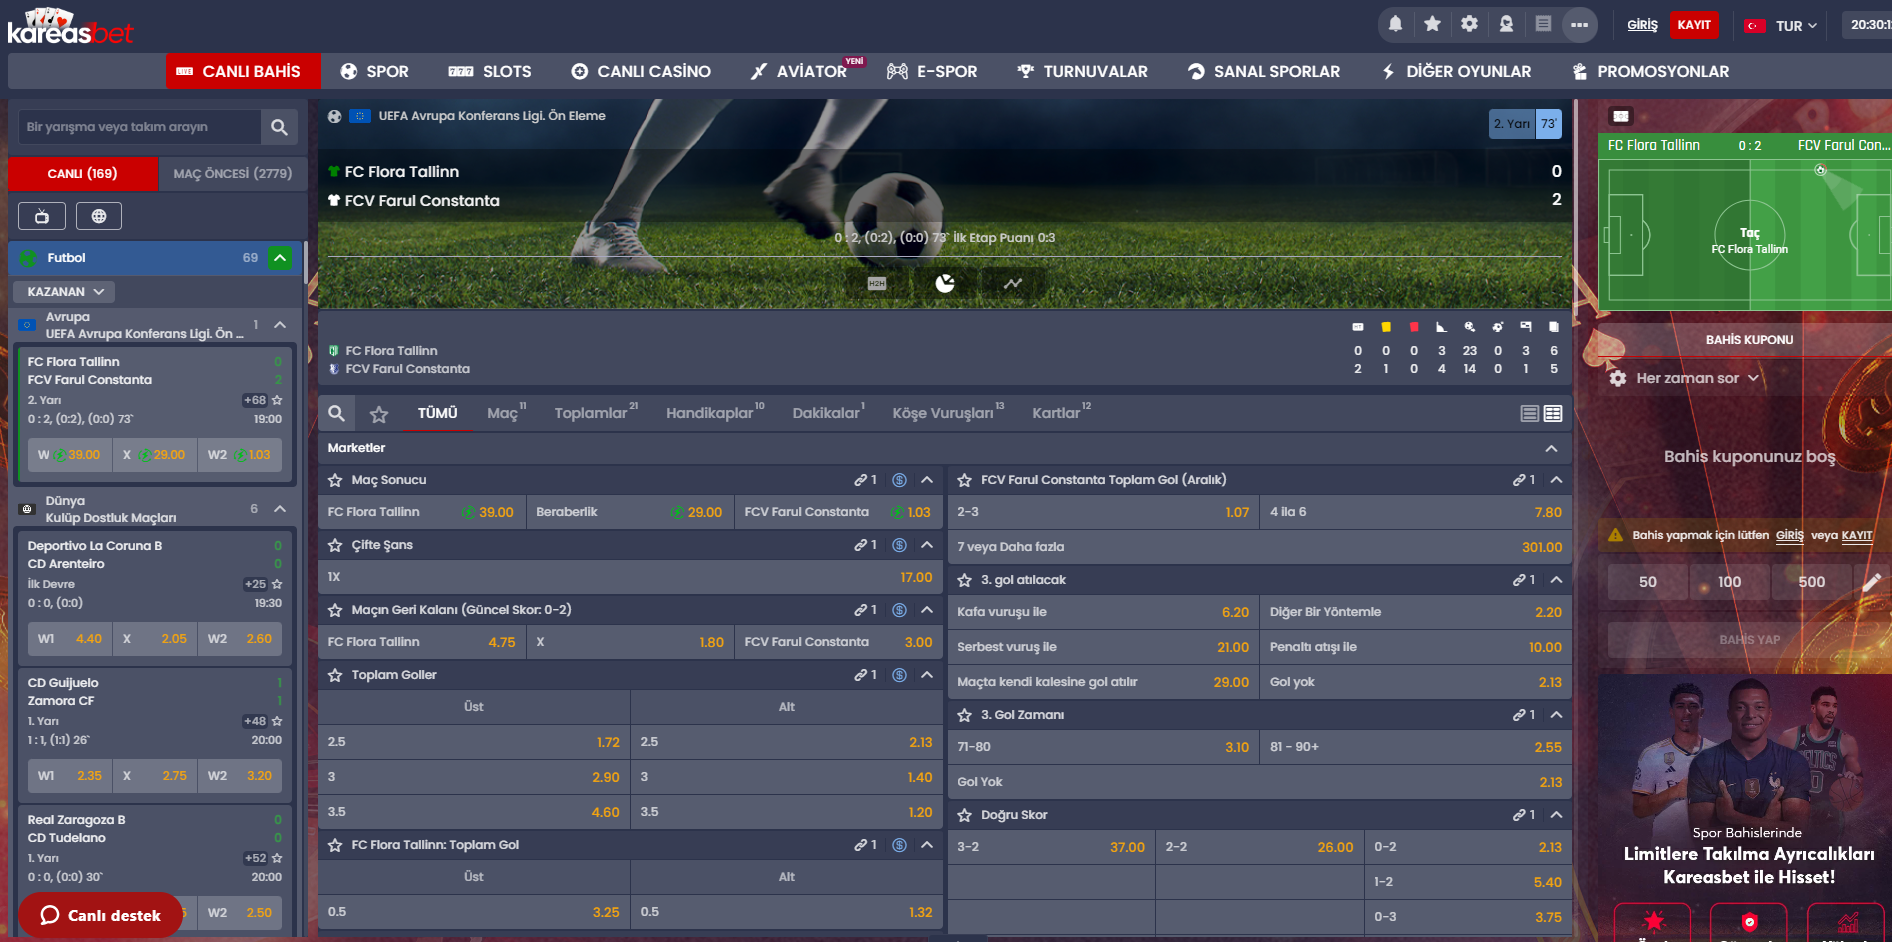
Task: Show favorite markets star tab
Action: [x=379, y=413]
